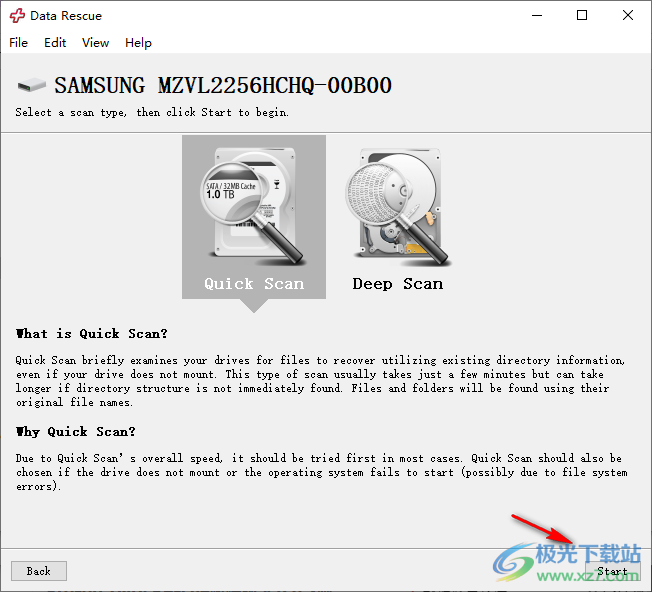This screenshot has height=592, width=652.
Task: Click the Deep Scan text label
Action: click(397, 284)
